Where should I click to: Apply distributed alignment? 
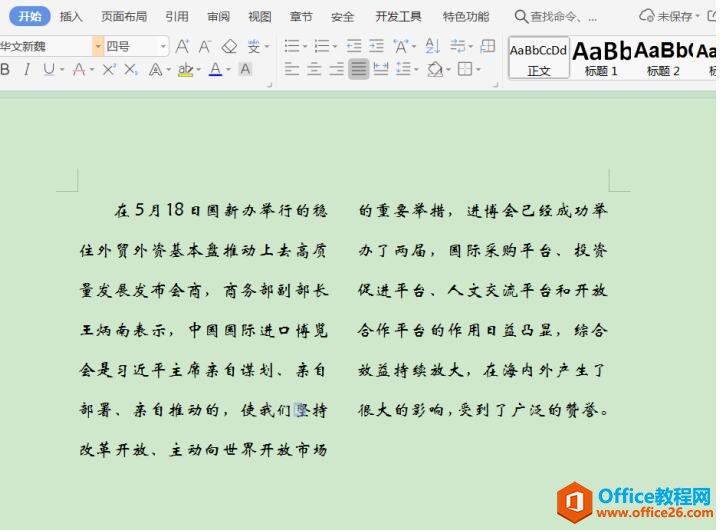coord(381,70)
